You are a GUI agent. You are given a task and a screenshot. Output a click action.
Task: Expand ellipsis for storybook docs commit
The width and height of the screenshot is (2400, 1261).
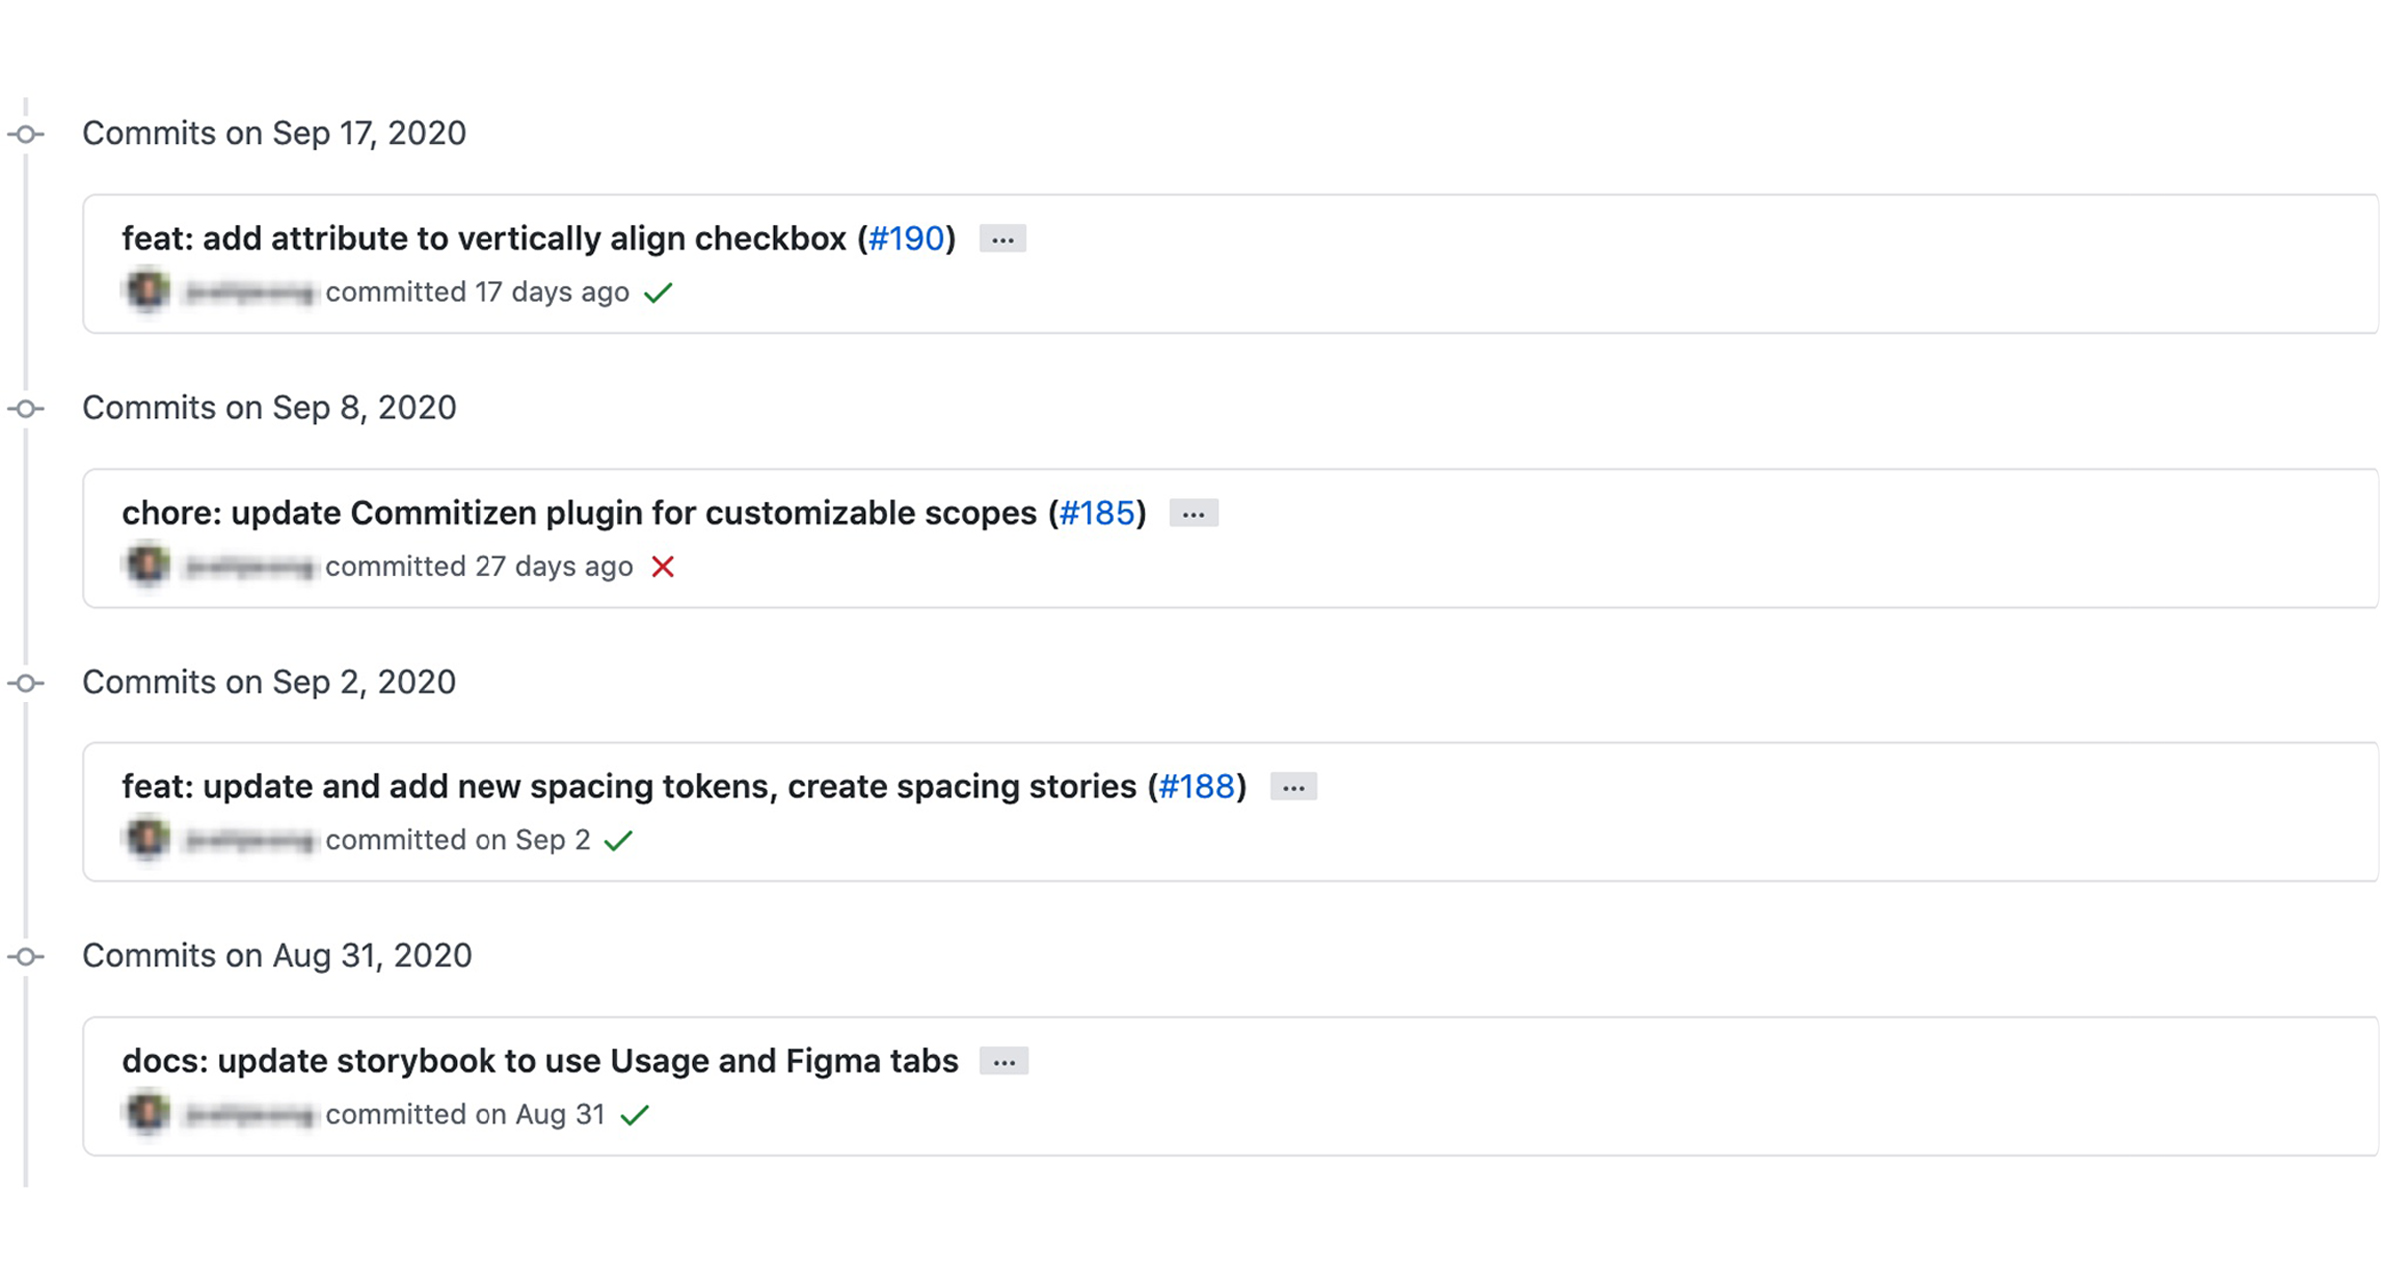(1003, 1062)
